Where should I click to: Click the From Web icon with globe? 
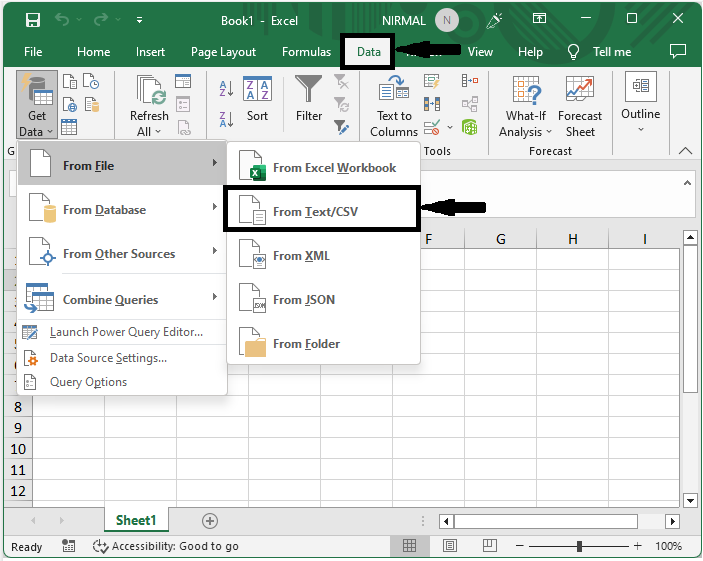pyautogui.click(x=69, y=104)
